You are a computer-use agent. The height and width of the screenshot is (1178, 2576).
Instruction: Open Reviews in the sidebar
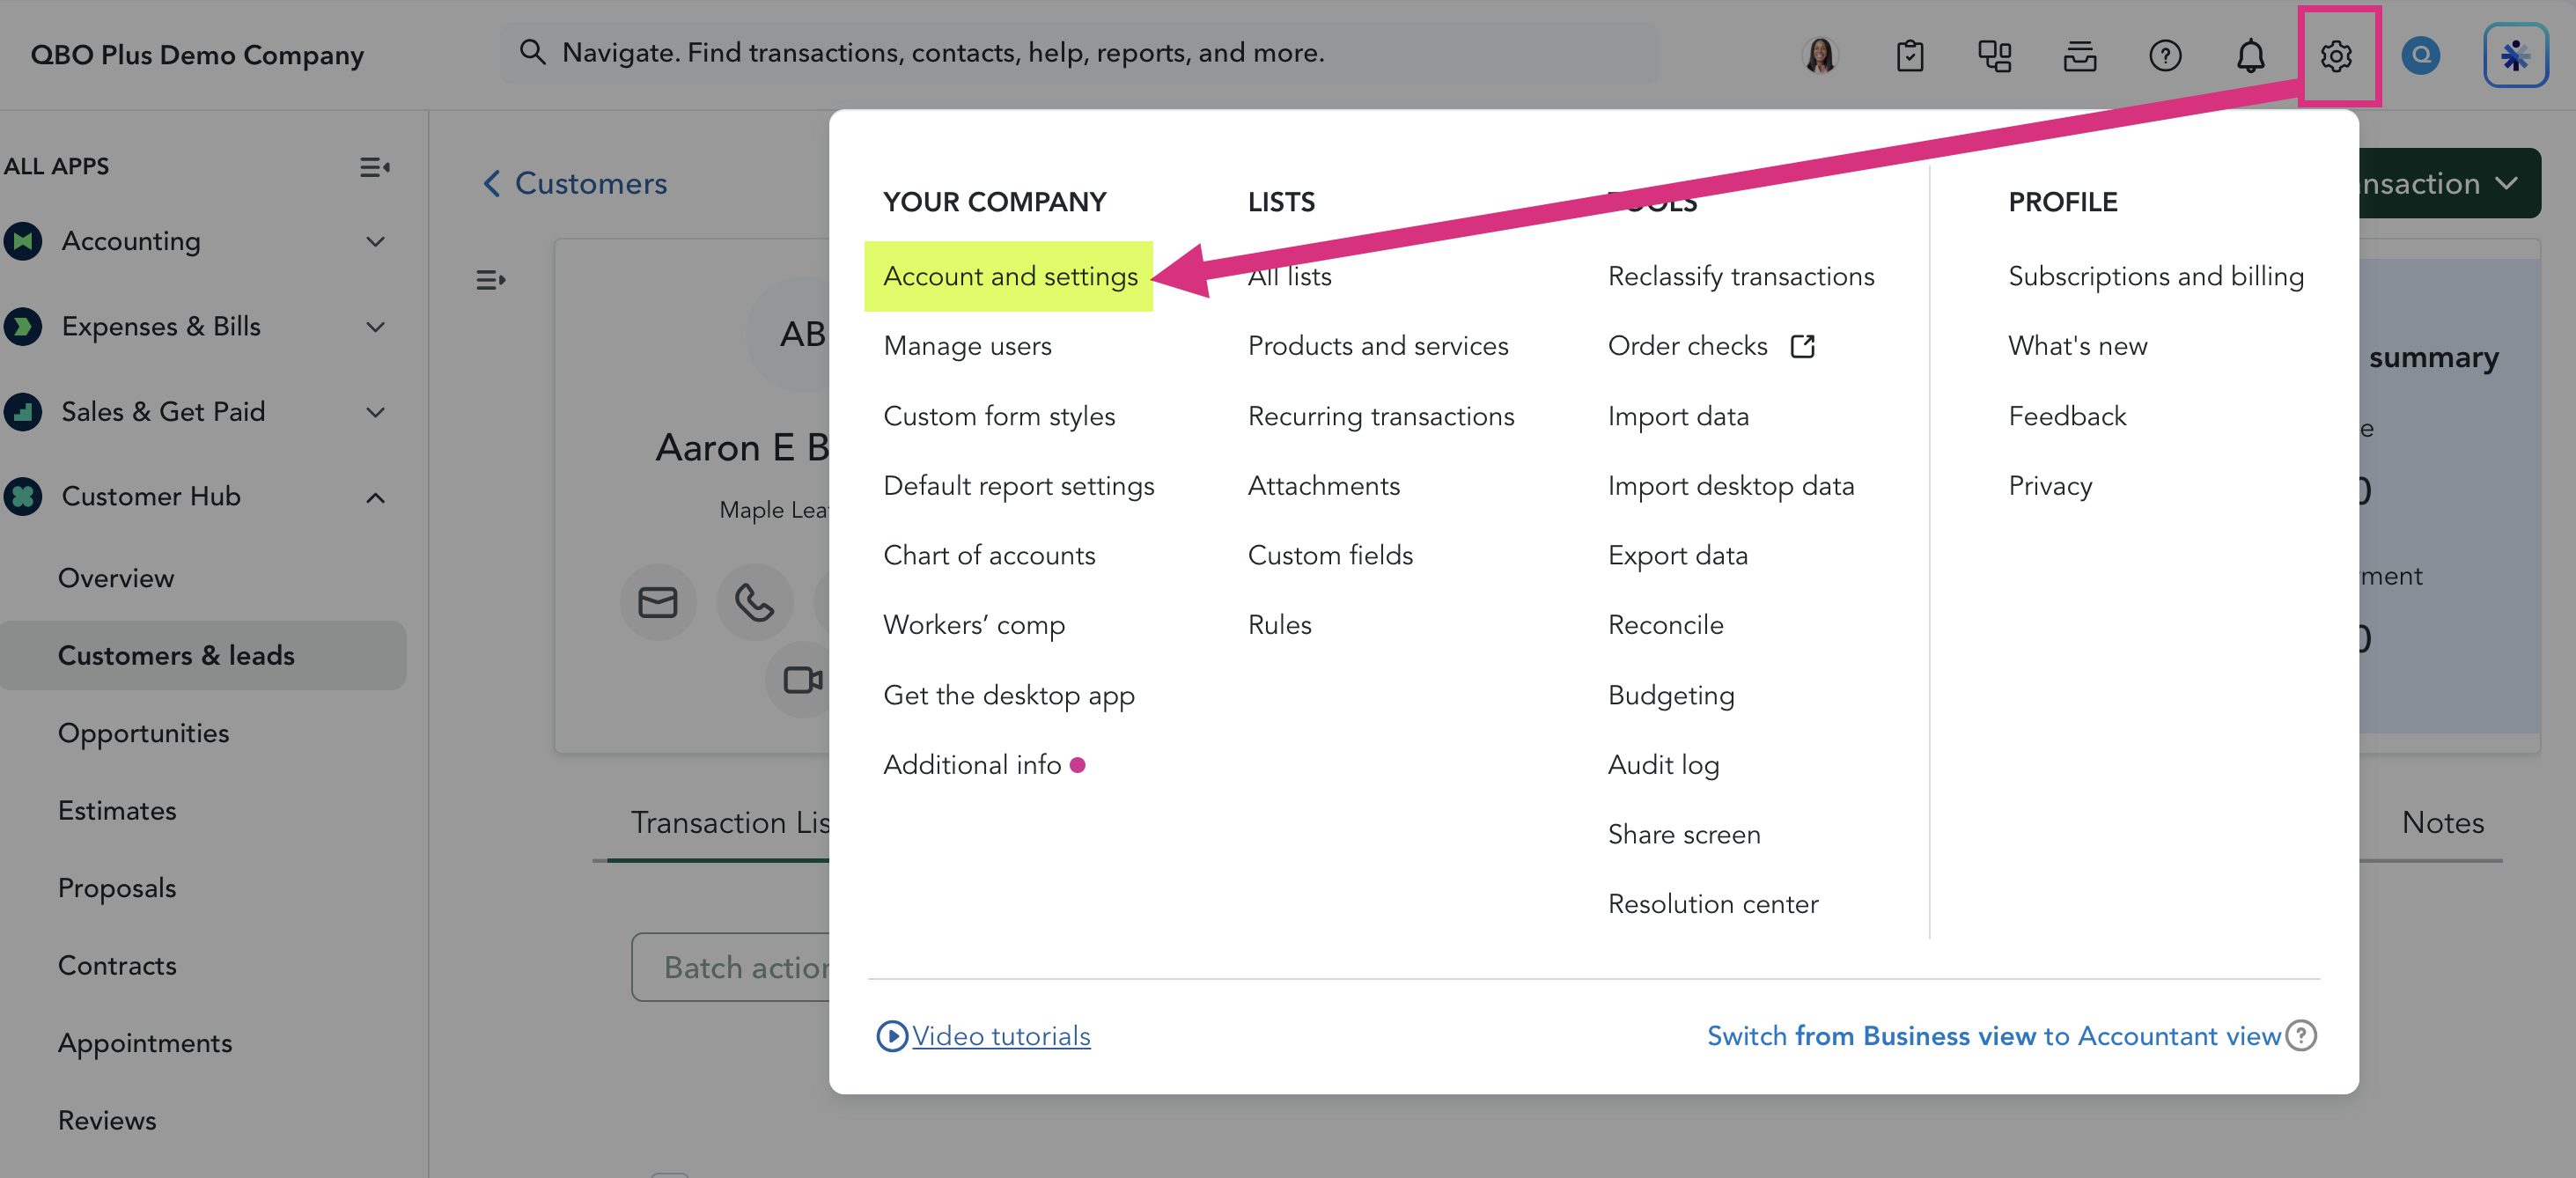[x=107, y=1121]
